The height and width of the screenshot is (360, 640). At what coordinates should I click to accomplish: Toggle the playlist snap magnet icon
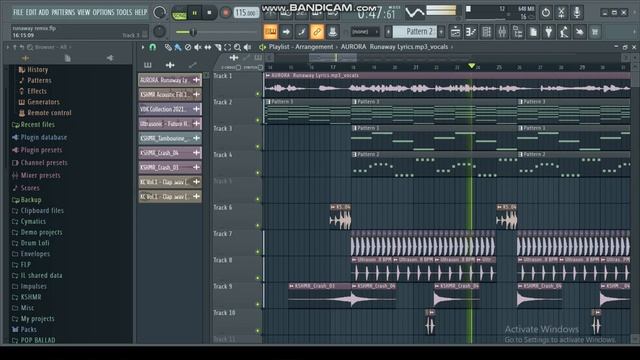pos(153,47)
